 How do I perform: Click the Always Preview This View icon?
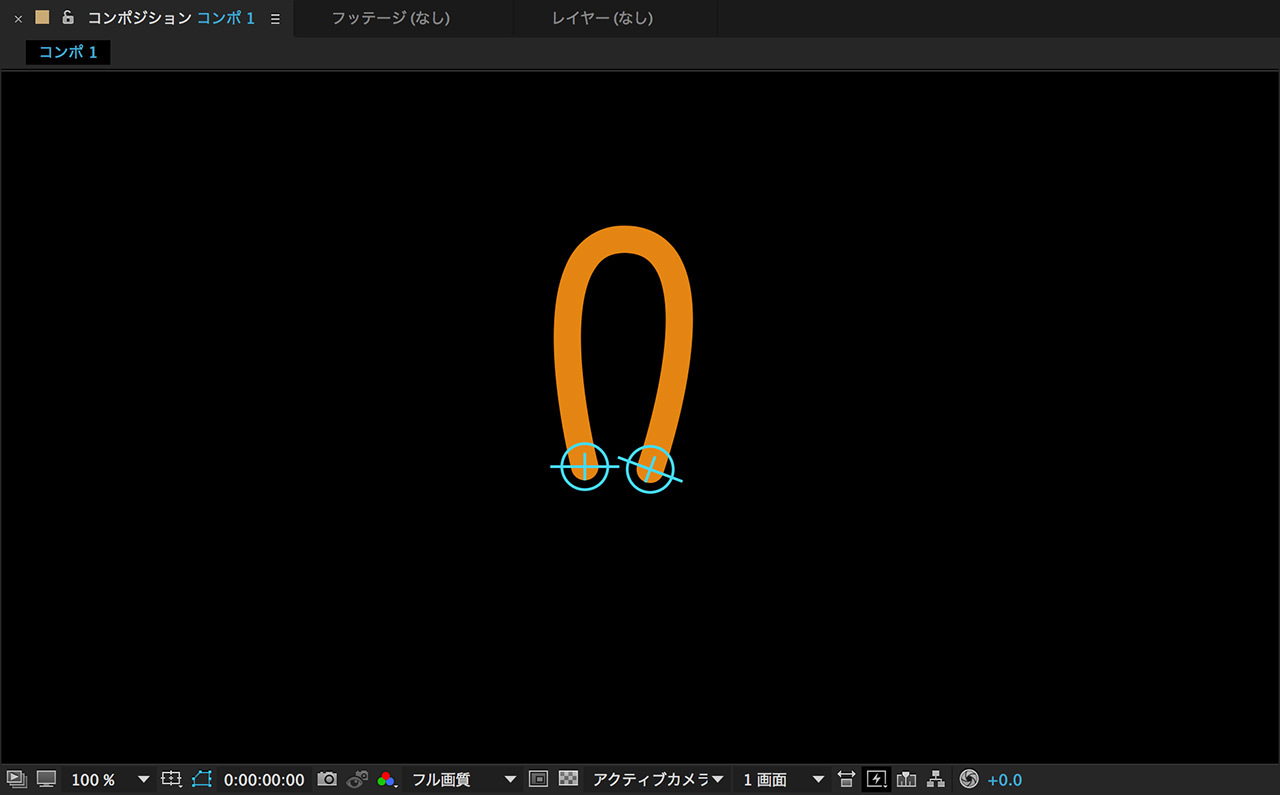(x=16, y=779)
